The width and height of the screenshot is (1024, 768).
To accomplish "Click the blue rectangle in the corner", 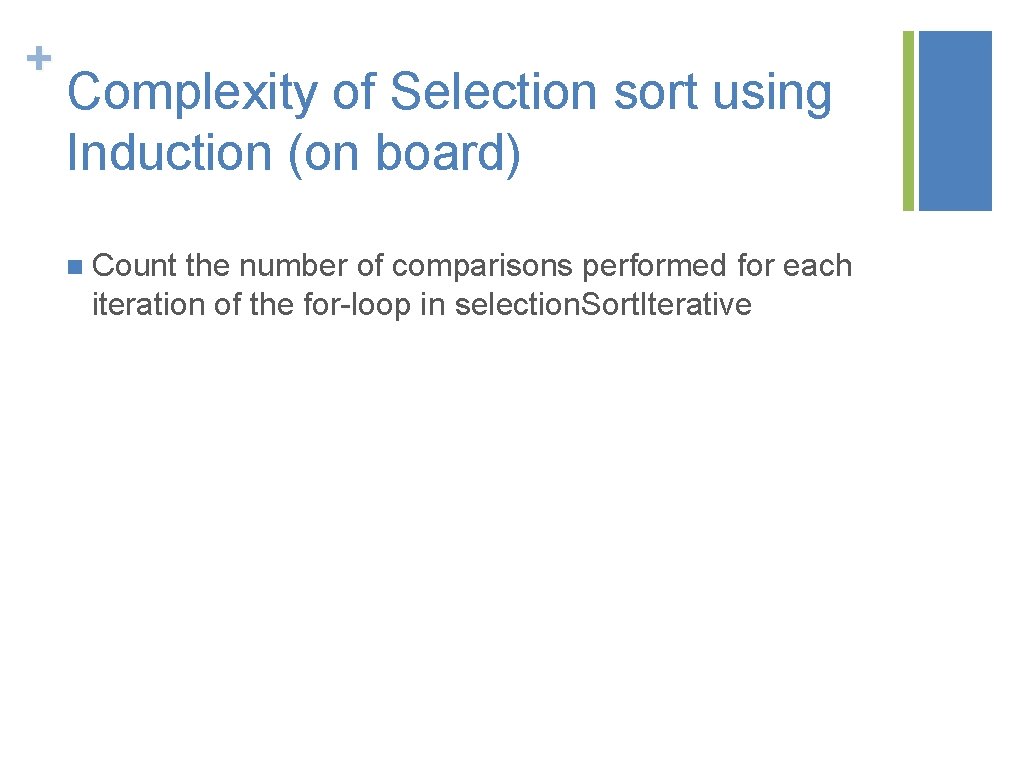I will pyautogui.click(x=955, y=120).
